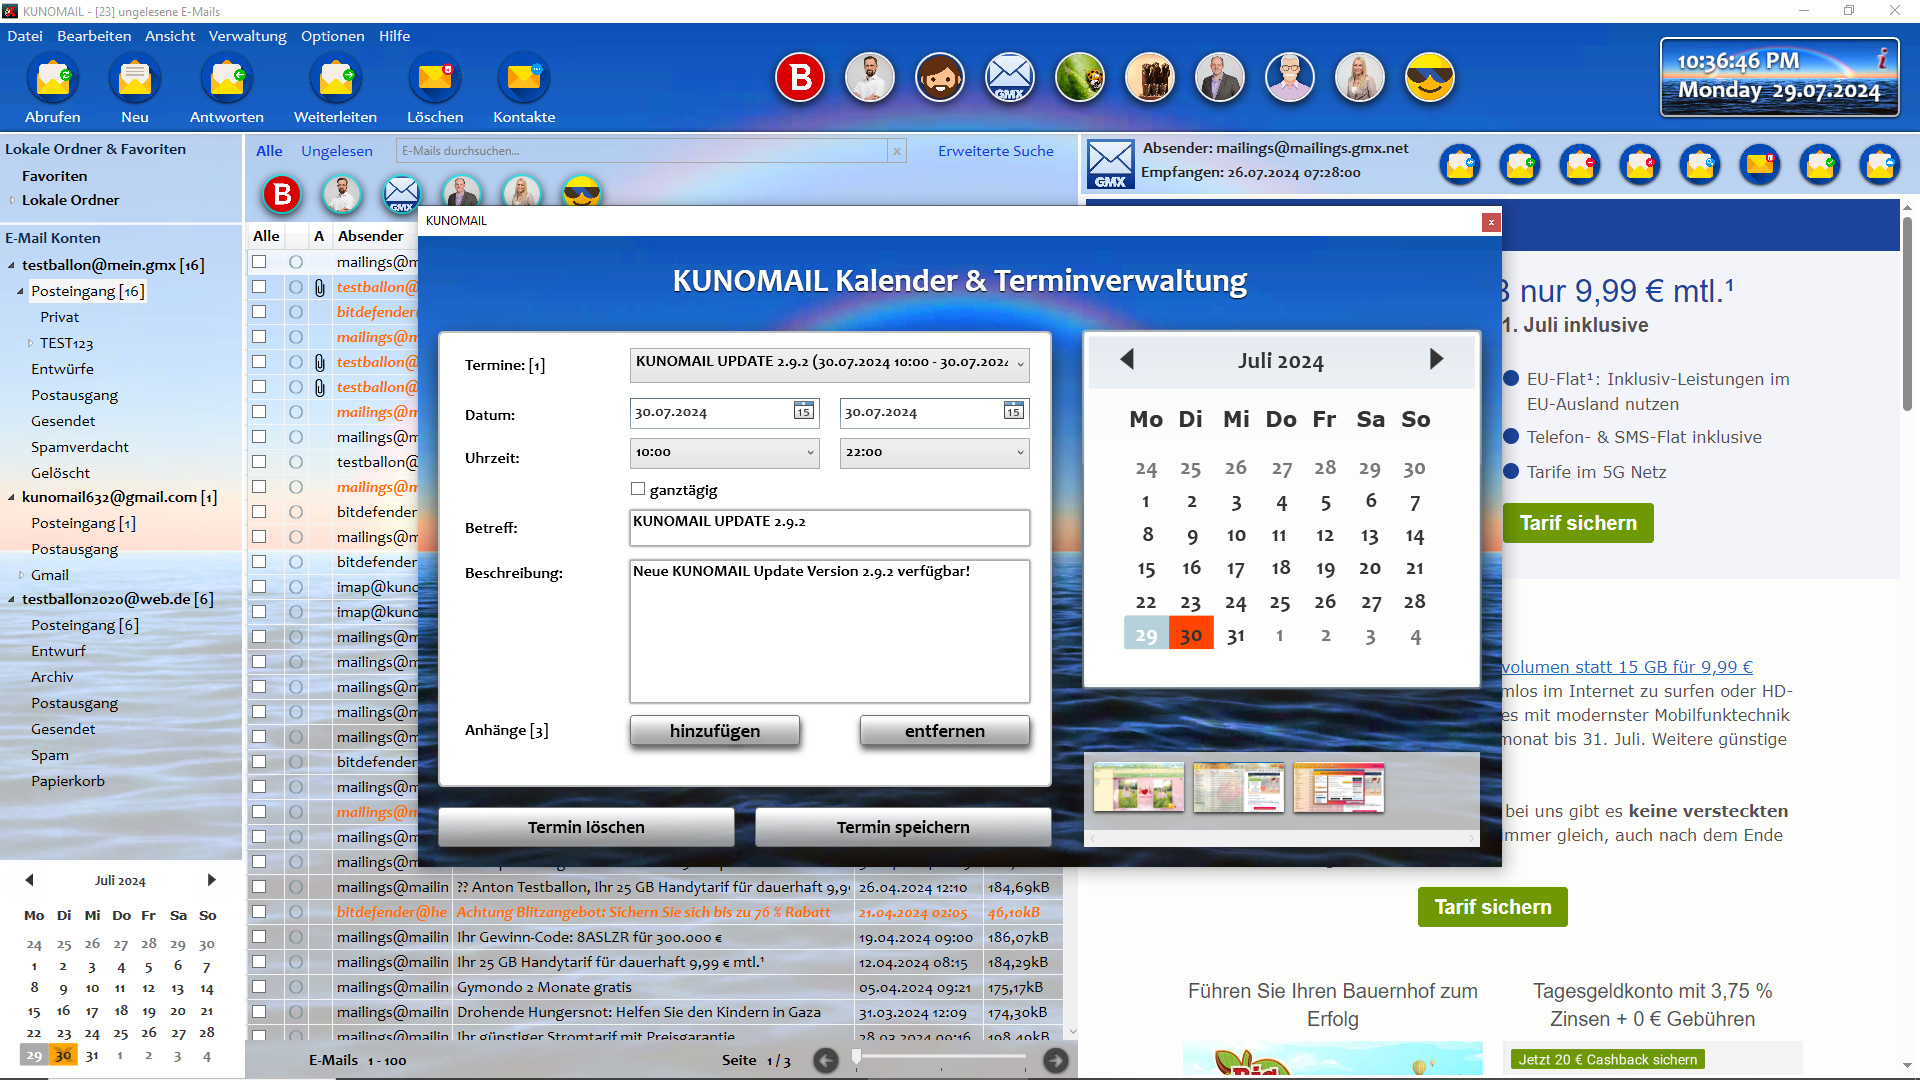Screen dimensions: 1920x1080
Task: Click the Weiterleiten forward icon
Action: [x=336, y=79]
